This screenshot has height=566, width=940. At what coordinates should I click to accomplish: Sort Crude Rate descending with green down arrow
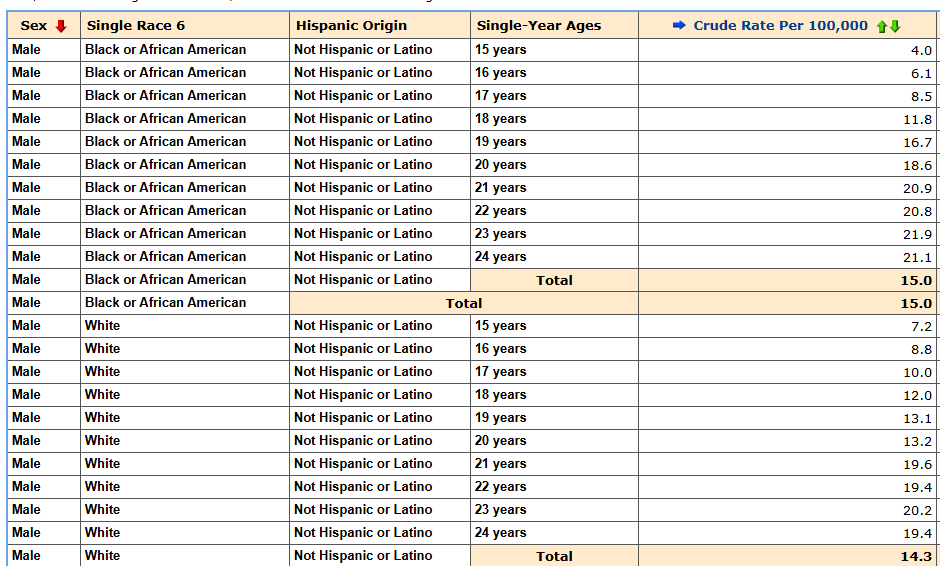tap(895, 26)
